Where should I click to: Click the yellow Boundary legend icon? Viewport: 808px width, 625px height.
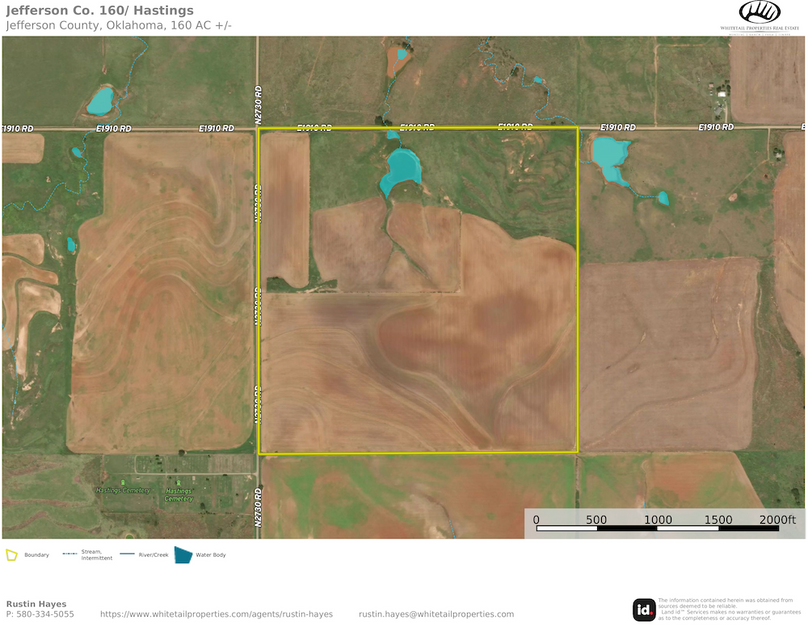[x=12, y=555]
